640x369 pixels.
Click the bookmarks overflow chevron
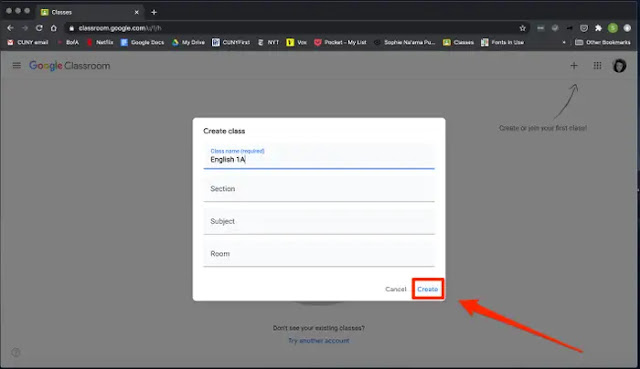pyautogui.click(x=564, y=42)
